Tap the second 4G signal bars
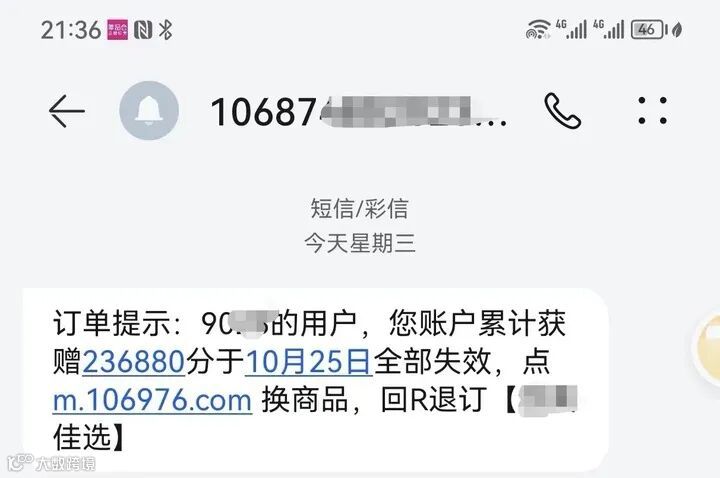This screenshot has height=478, width=720. (x=608, y=29)
